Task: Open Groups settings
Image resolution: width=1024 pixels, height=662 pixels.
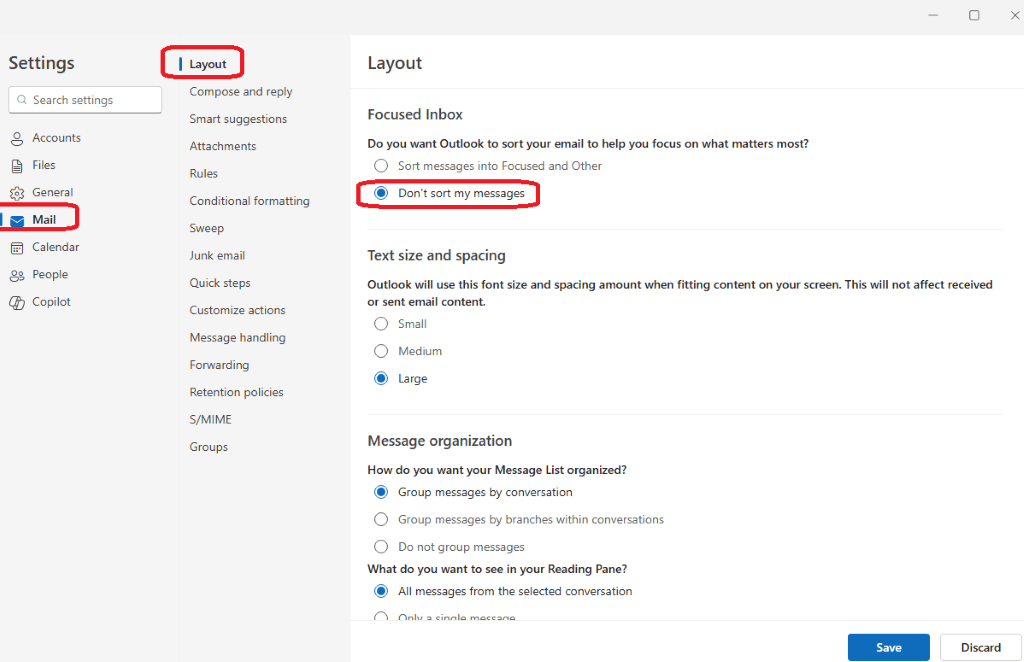Action: pos(208,447)
